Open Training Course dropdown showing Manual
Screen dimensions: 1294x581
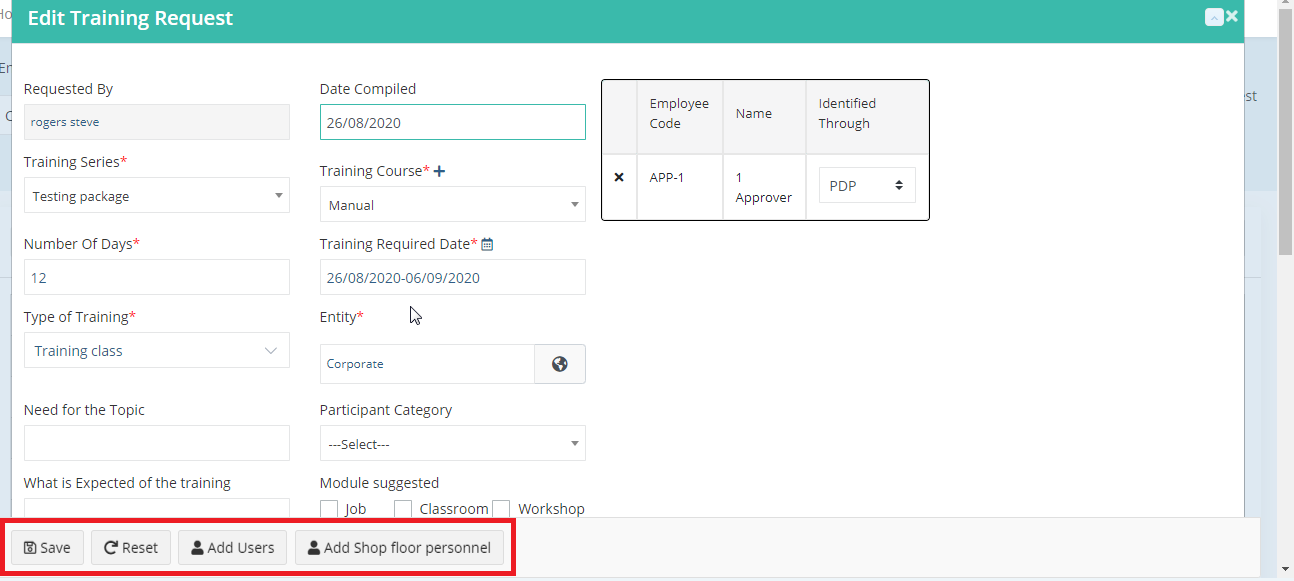coord(453,205)
